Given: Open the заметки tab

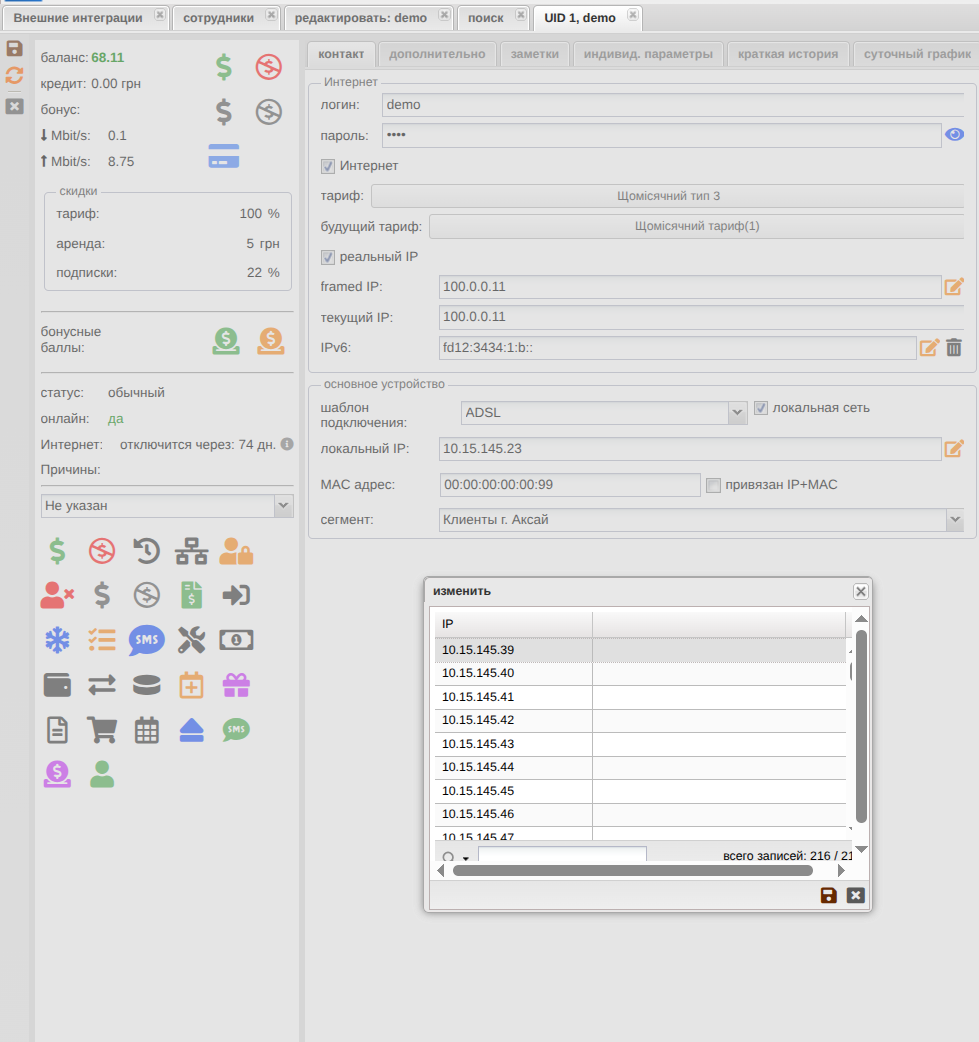Looking at the screenshot, I should click(534, 54).
